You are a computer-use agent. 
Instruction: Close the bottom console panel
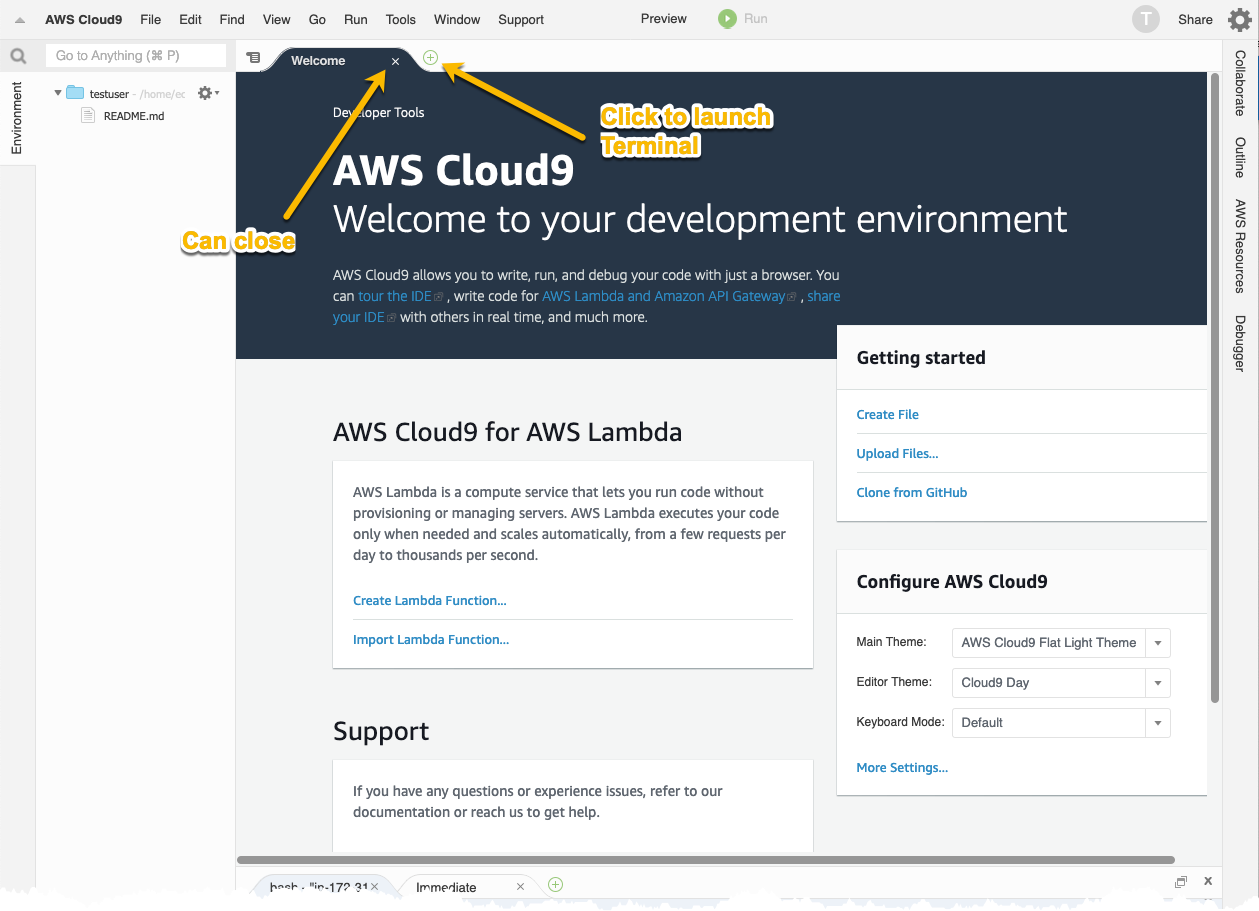(1208, 882)
